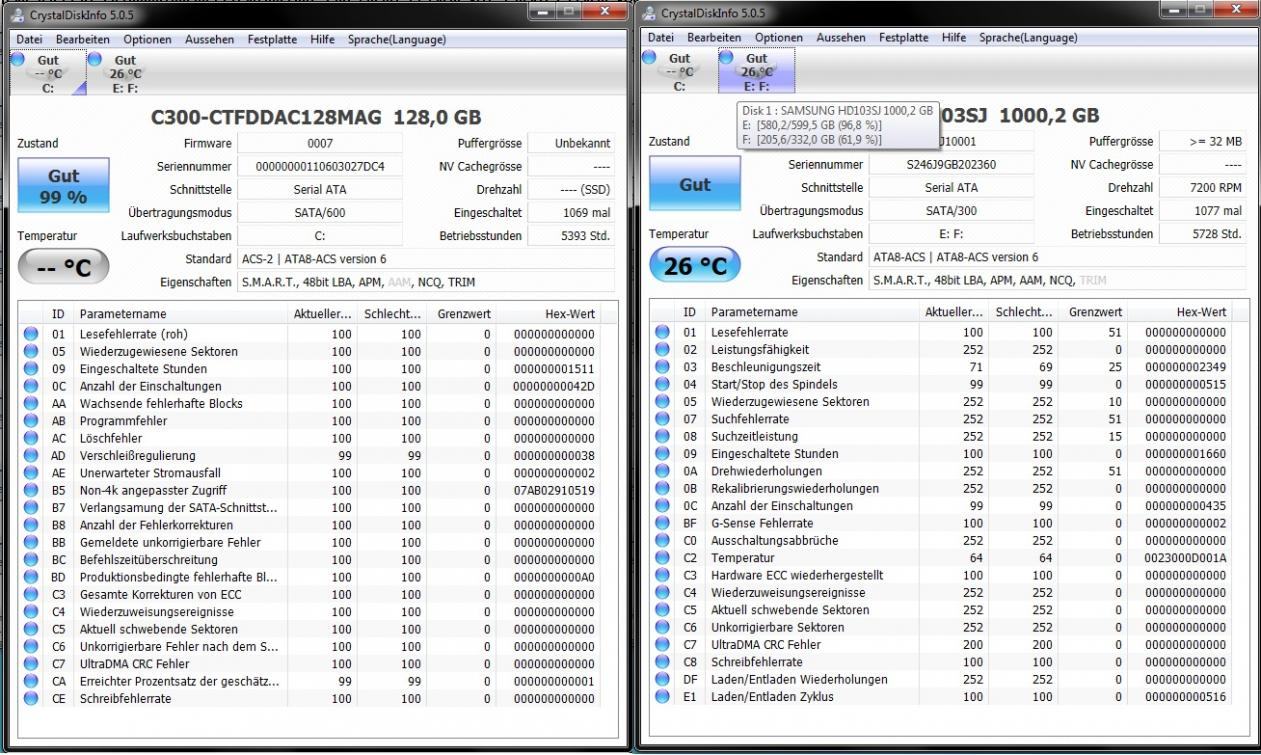Image resolution: width=1261 pixels, height=755 pixels.
Task: Click firmware field showing 0007
Action: coord(320,144)
